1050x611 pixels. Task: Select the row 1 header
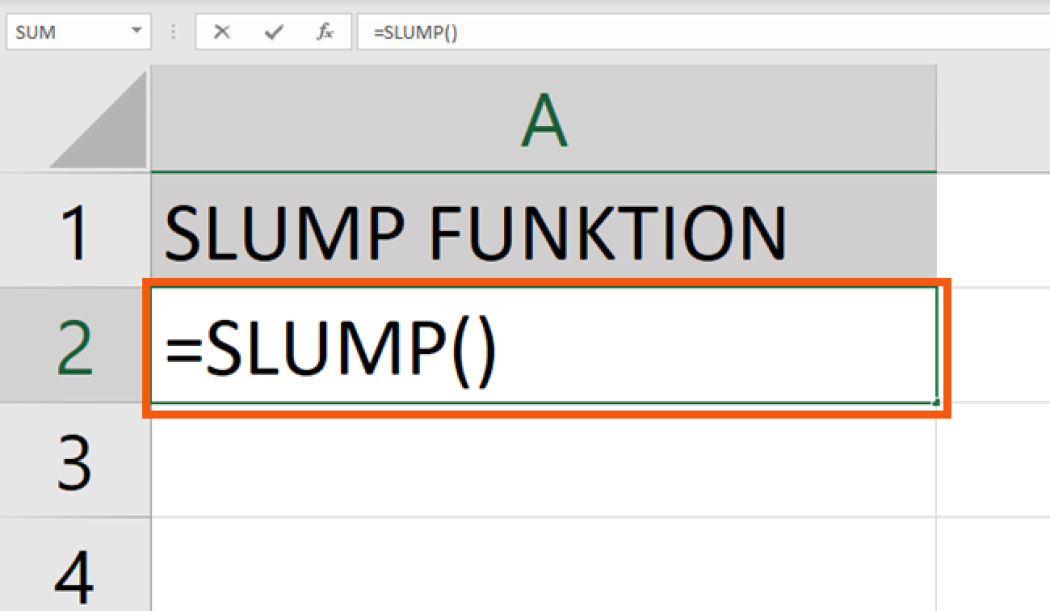(x=75, y=232)
